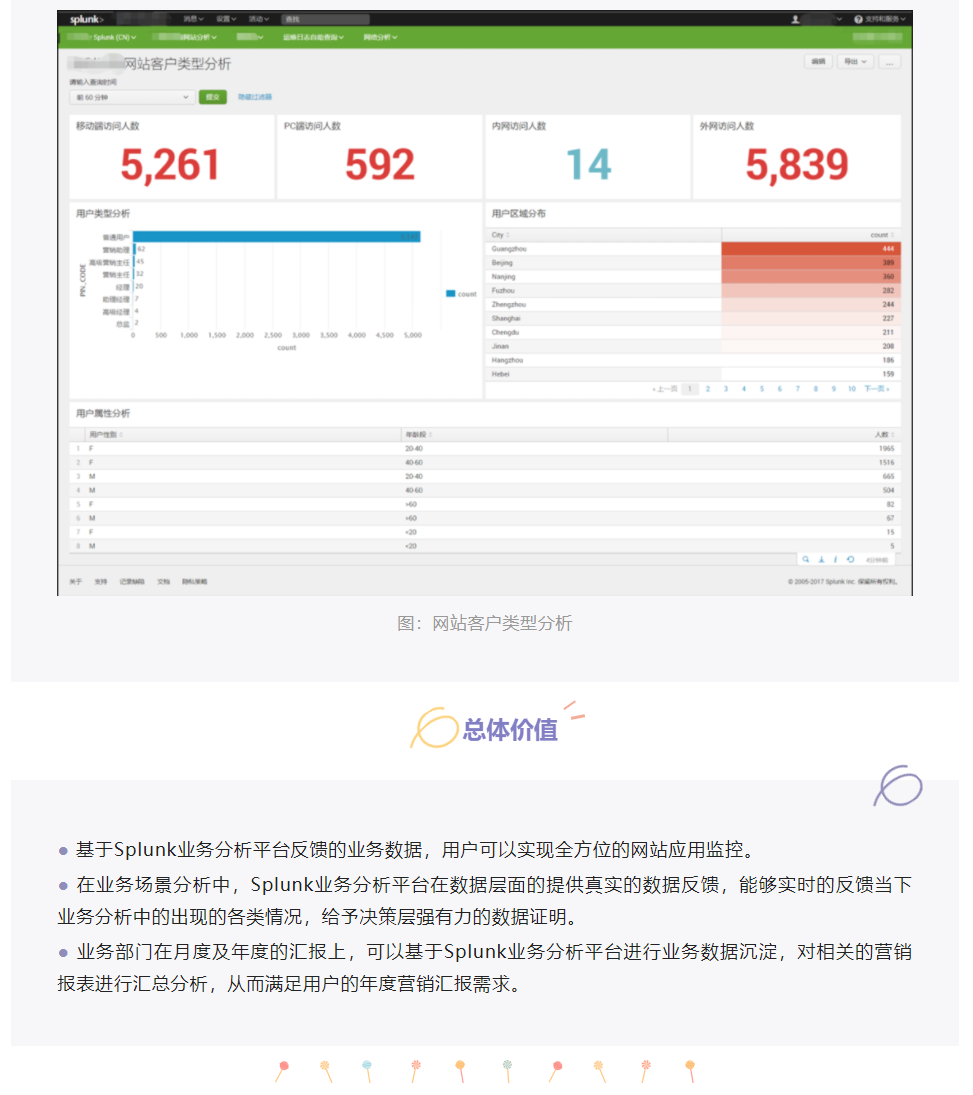This screenshot has width=973, height=1095.
Task: Click the 5,839 external visitors value
Action: click(796, 165)
